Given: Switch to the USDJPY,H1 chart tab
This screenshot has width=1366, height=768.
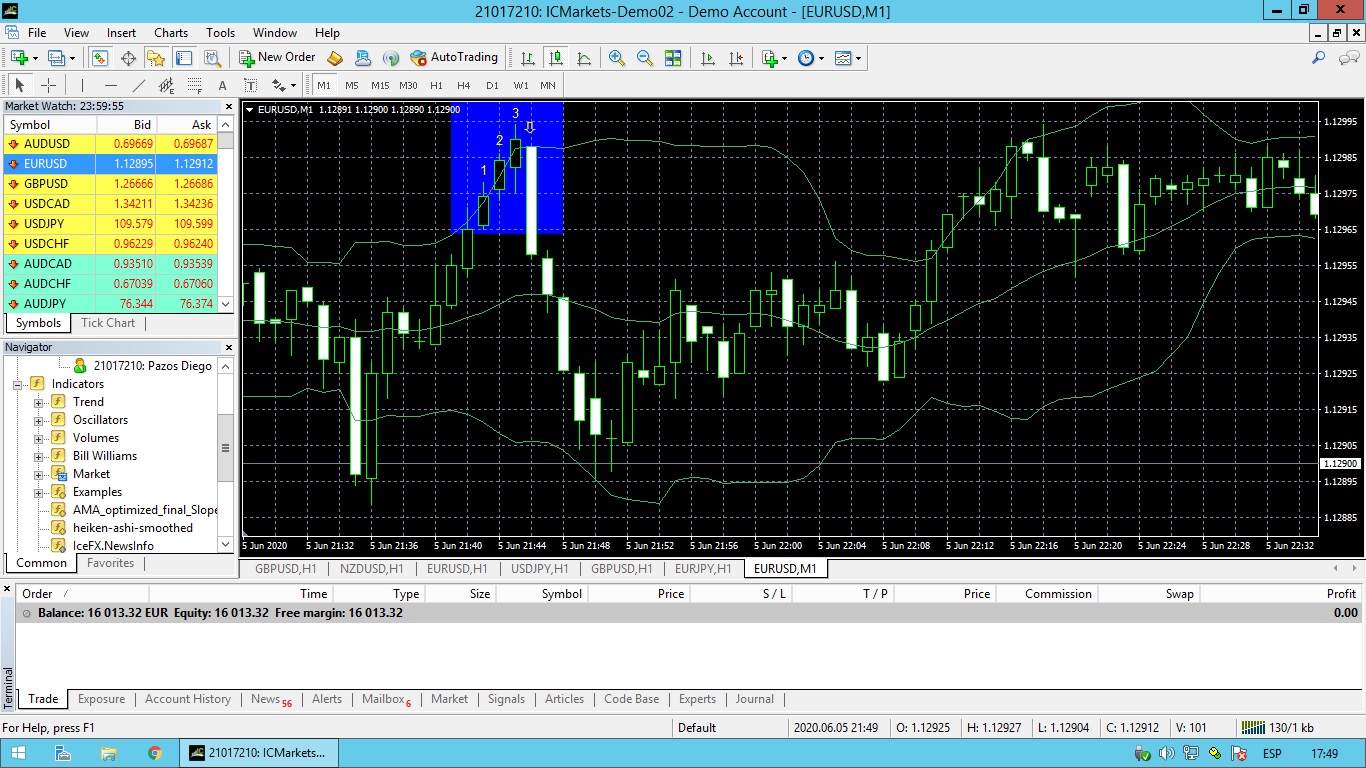Looking at the screenshot, I should 539,568.
